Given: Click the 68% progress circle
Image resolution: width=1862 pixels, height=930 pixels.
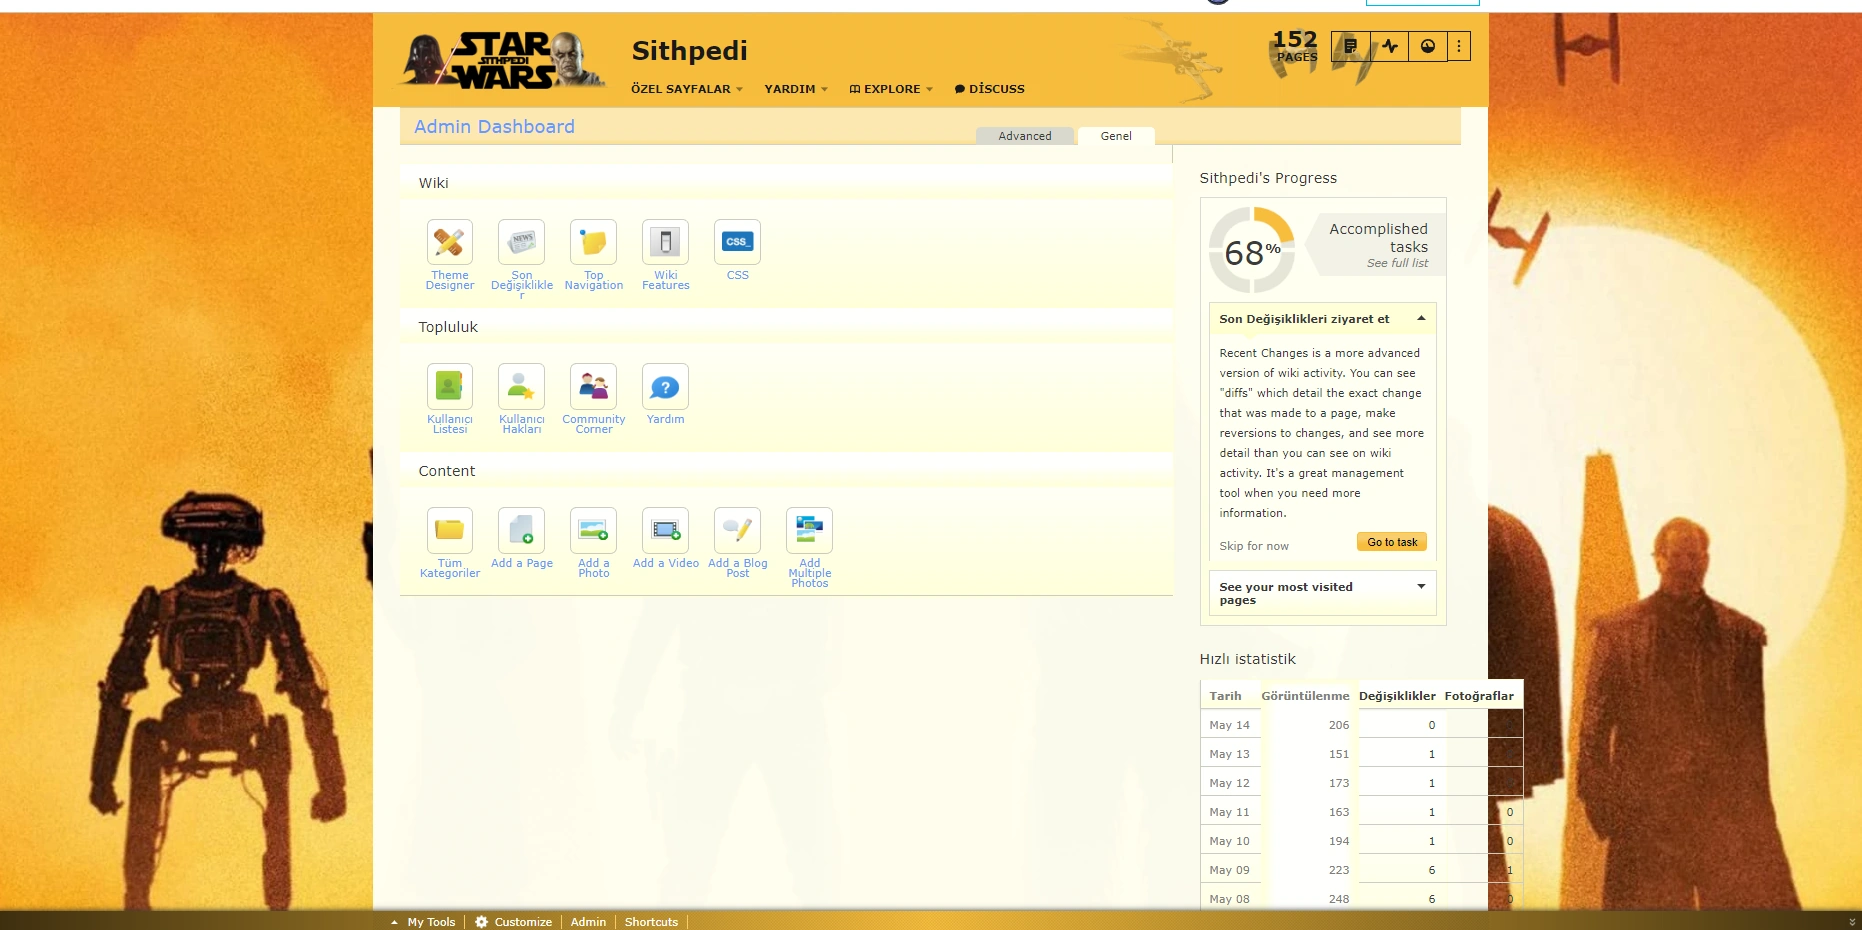Looking at the screenshot, I should pyautogui.click(x=1252, y=250).
